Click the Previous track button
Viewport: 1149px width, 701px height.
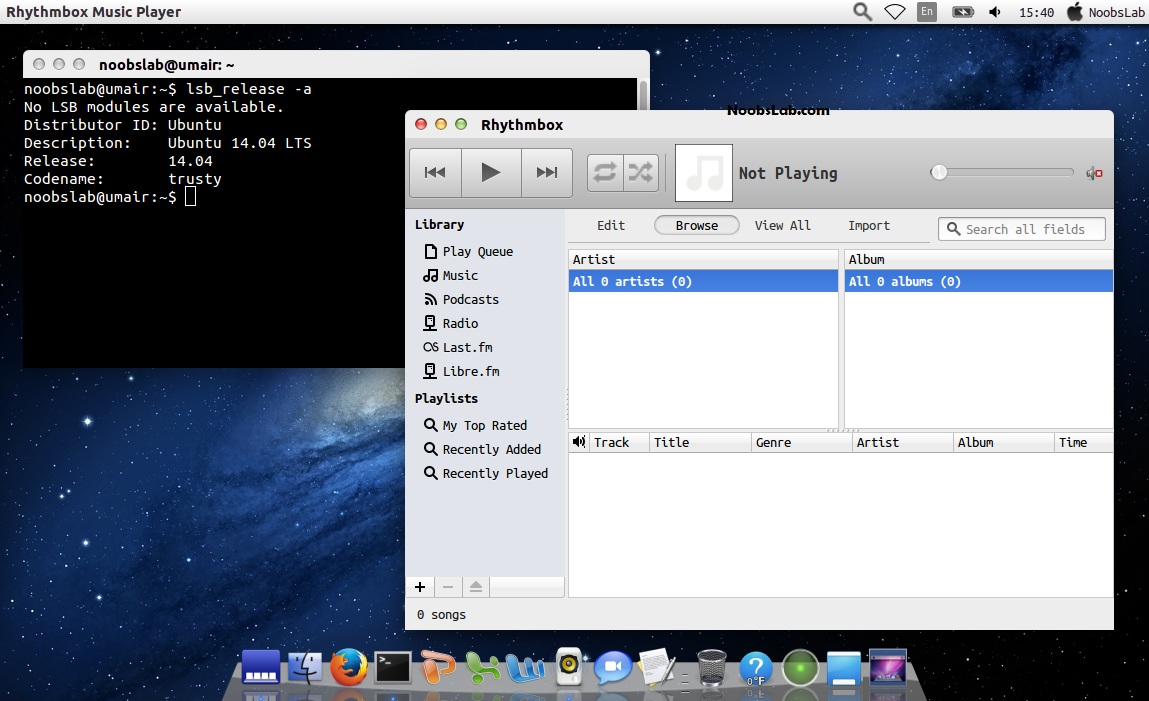coord(435,172)
